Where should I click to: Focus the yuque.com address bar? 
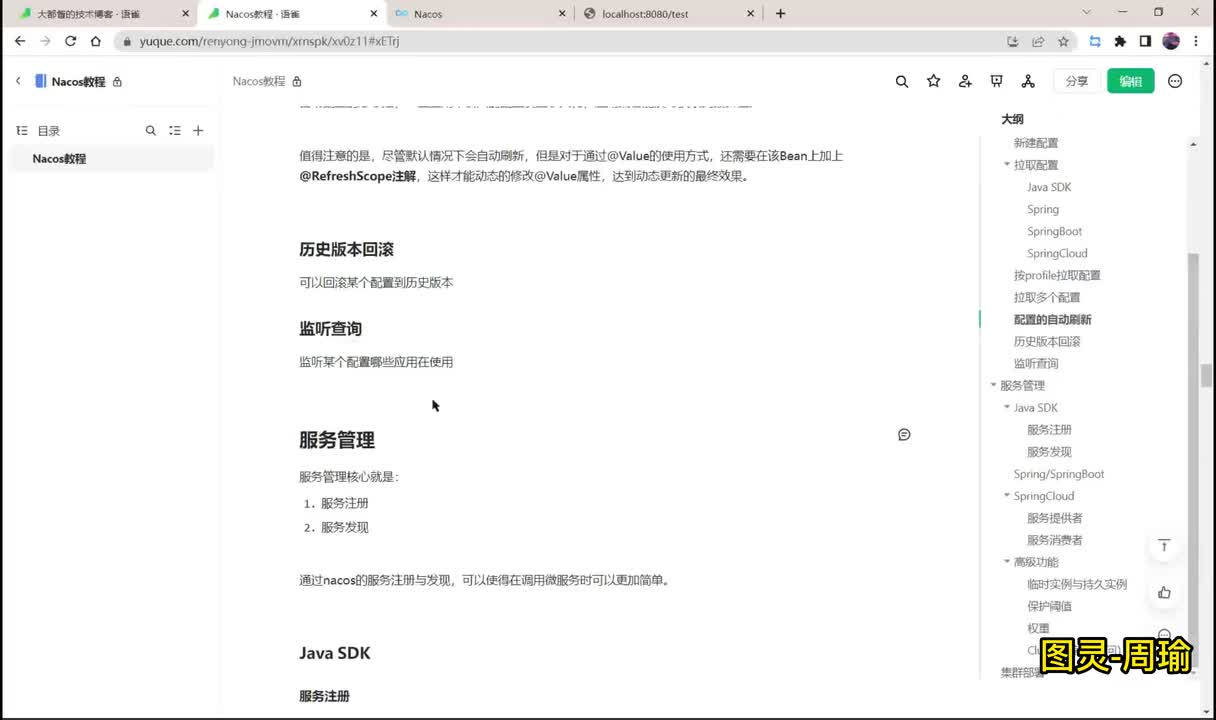[560, 41]
